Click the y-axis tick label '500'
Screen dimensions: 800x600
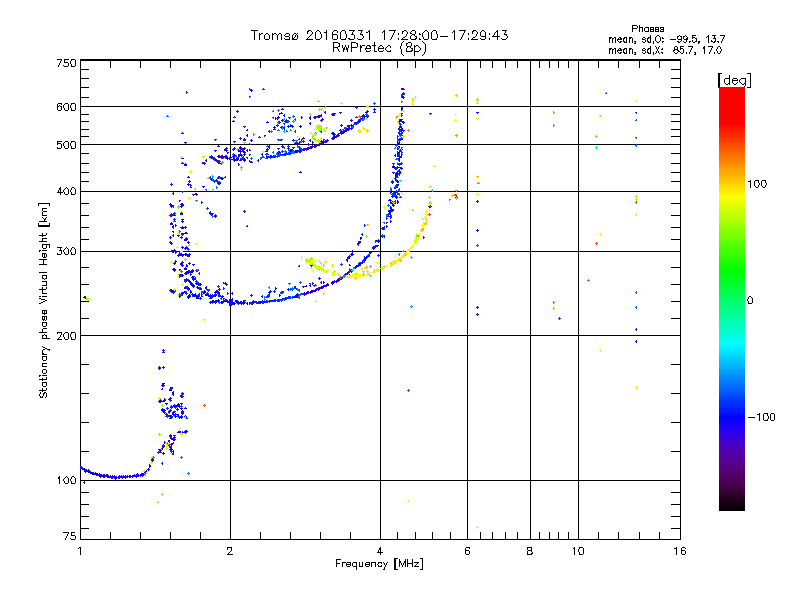pos(66,145)
